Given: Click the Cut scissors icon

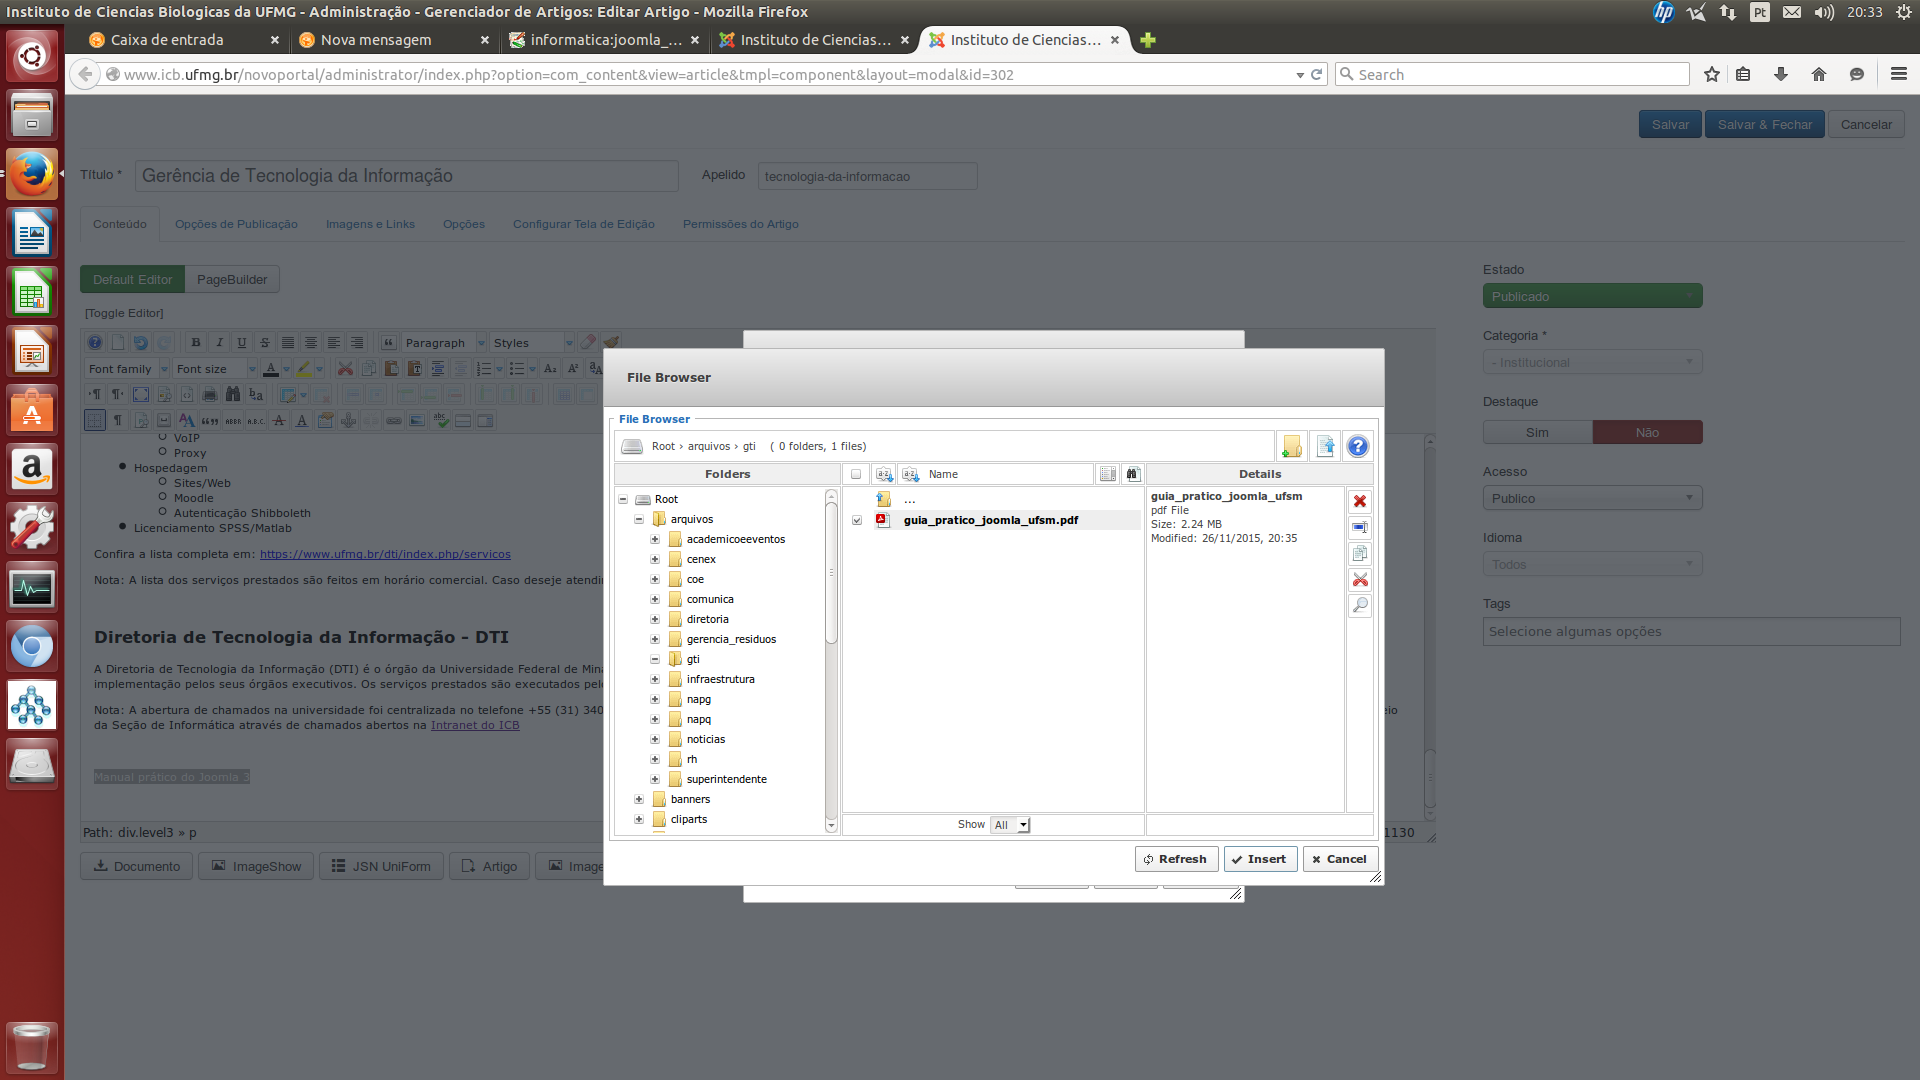Looking at the screenshot, I should 1360,580.
